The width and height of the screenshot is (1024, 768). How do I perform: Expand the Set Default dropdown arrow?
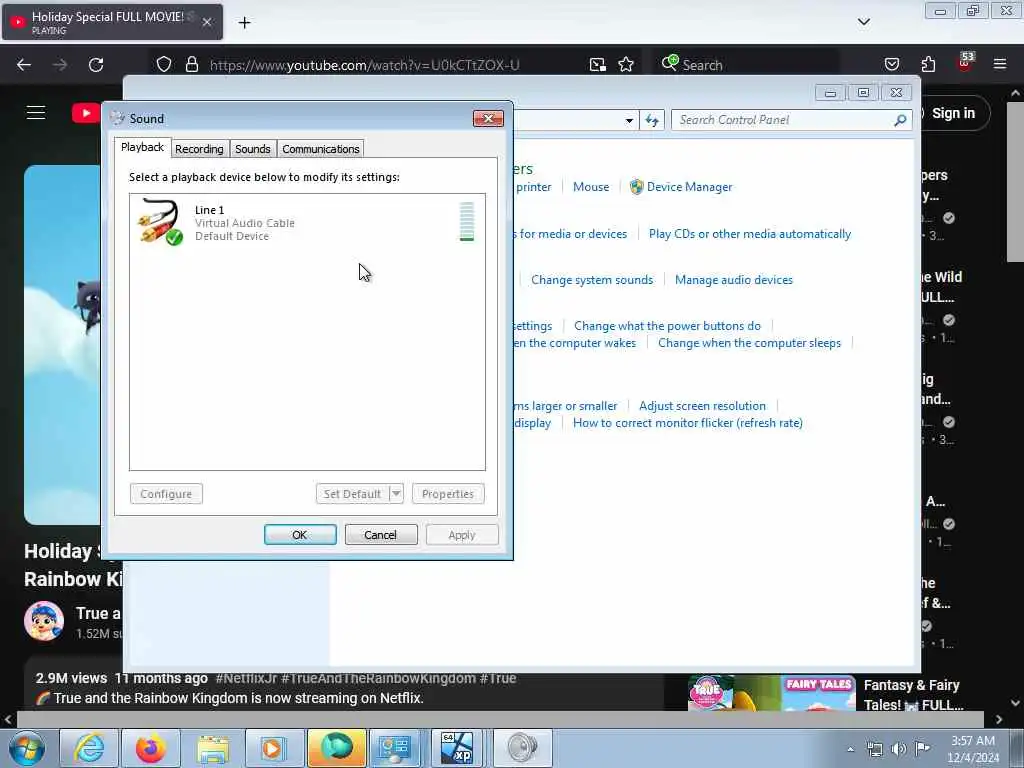(x=396, y=494)
